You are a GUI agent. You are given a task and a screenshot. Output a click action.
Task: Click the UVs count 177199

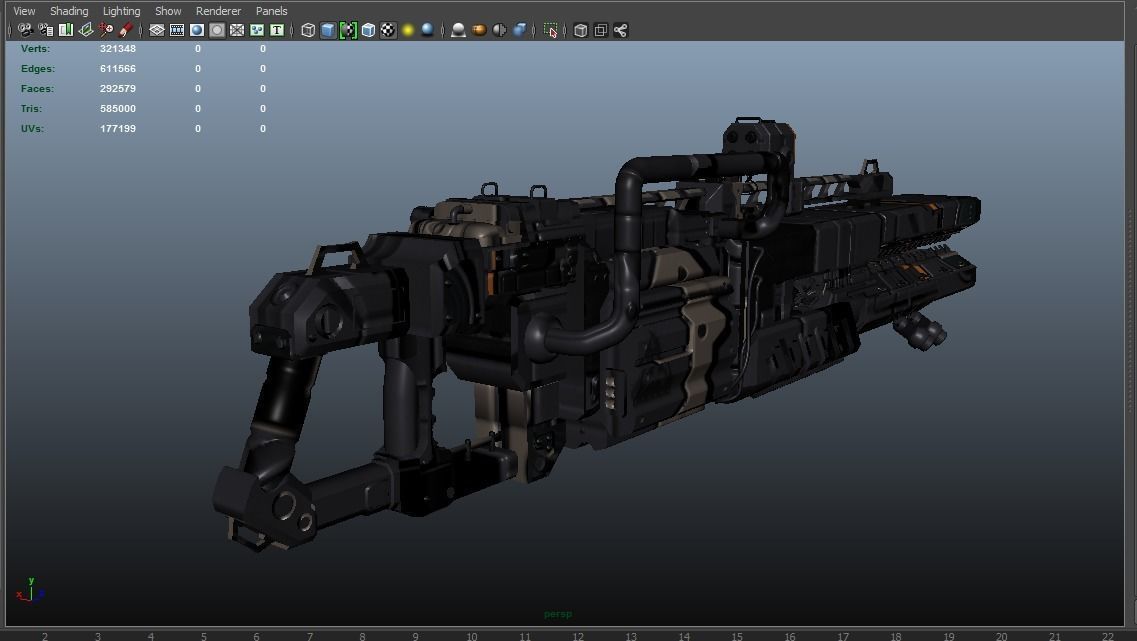tap(117, 128)
